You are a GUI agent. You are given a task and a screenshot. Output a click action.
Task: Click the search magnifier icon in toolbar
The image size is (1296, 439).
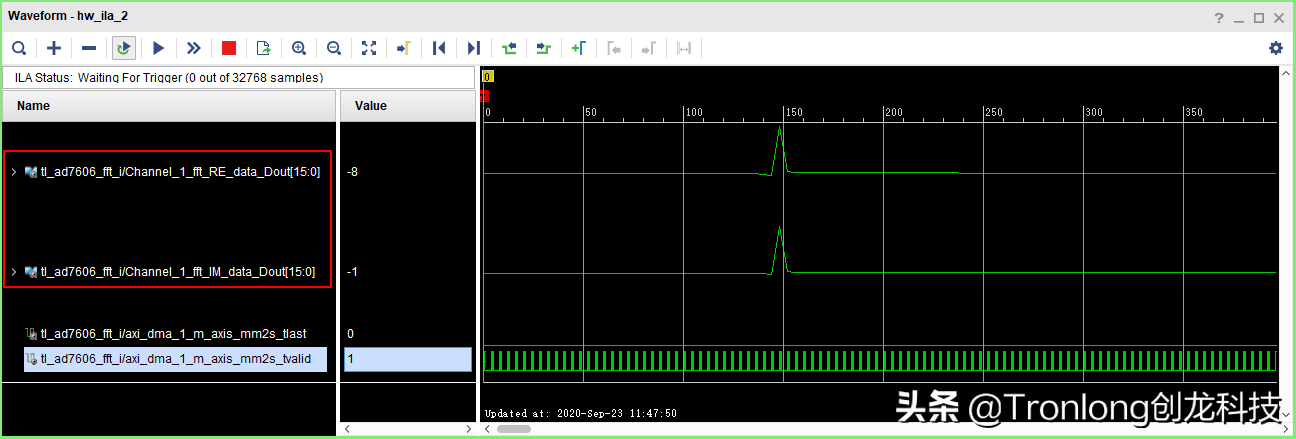19,48
